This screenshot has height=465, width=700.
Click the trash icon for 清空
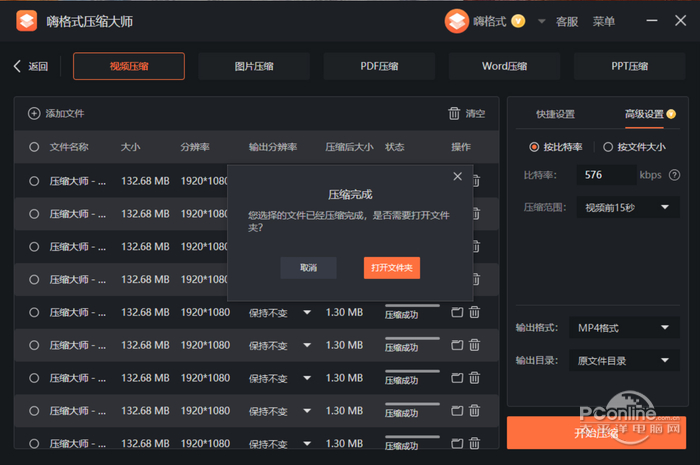point(454,113)
